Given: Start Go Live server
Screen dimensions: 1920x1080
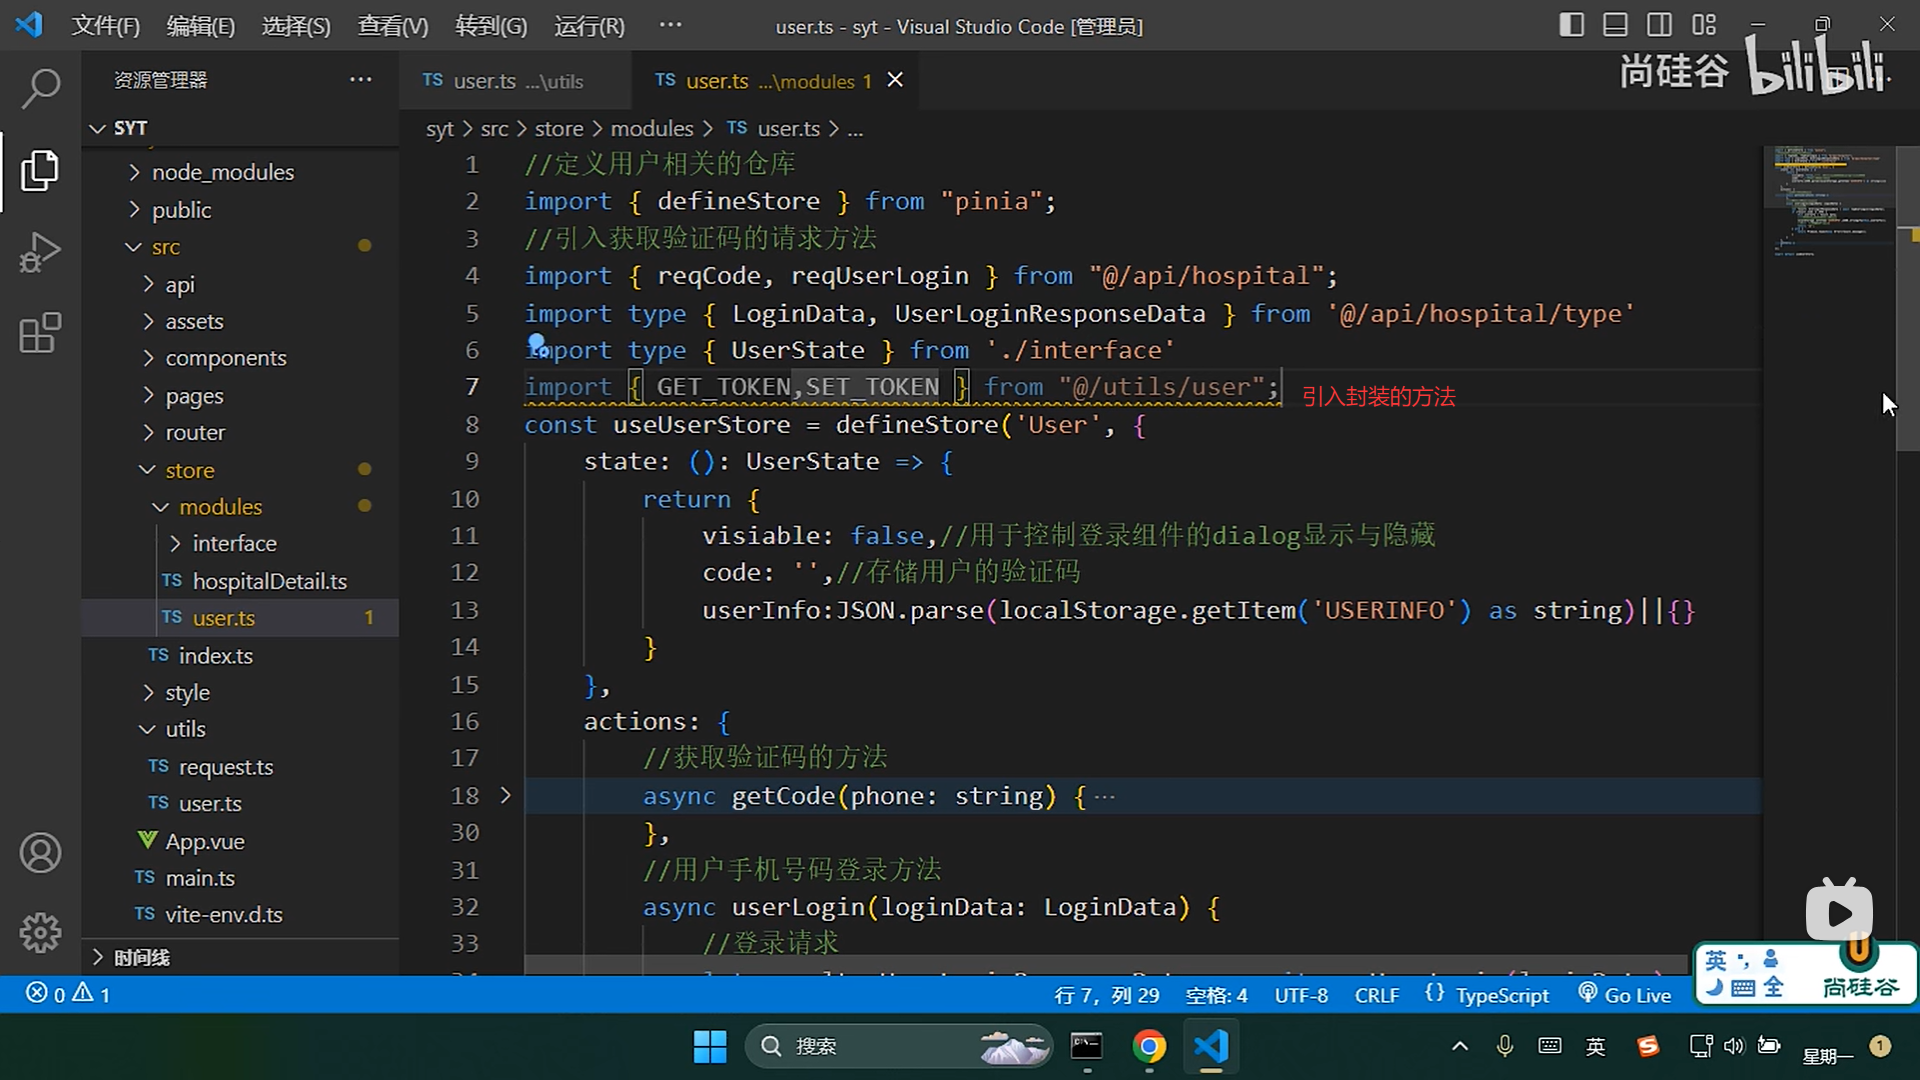Looking at the screenshot, I should point(1625,995).
